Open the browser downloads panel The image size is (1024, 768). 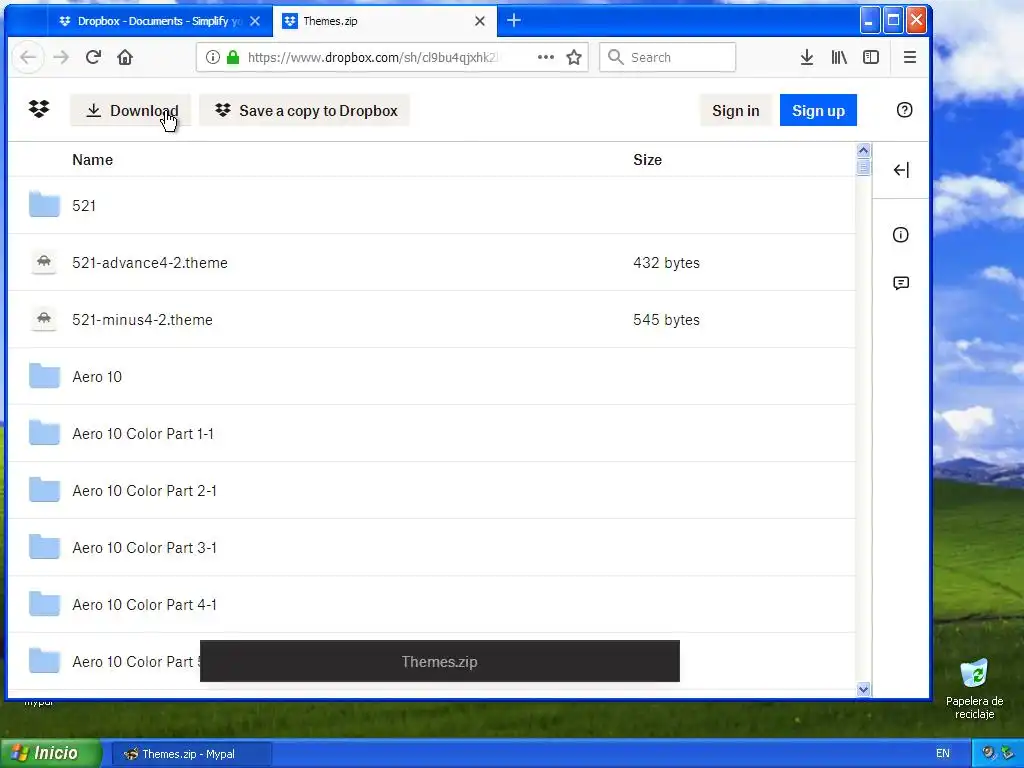tap(807, 57)
